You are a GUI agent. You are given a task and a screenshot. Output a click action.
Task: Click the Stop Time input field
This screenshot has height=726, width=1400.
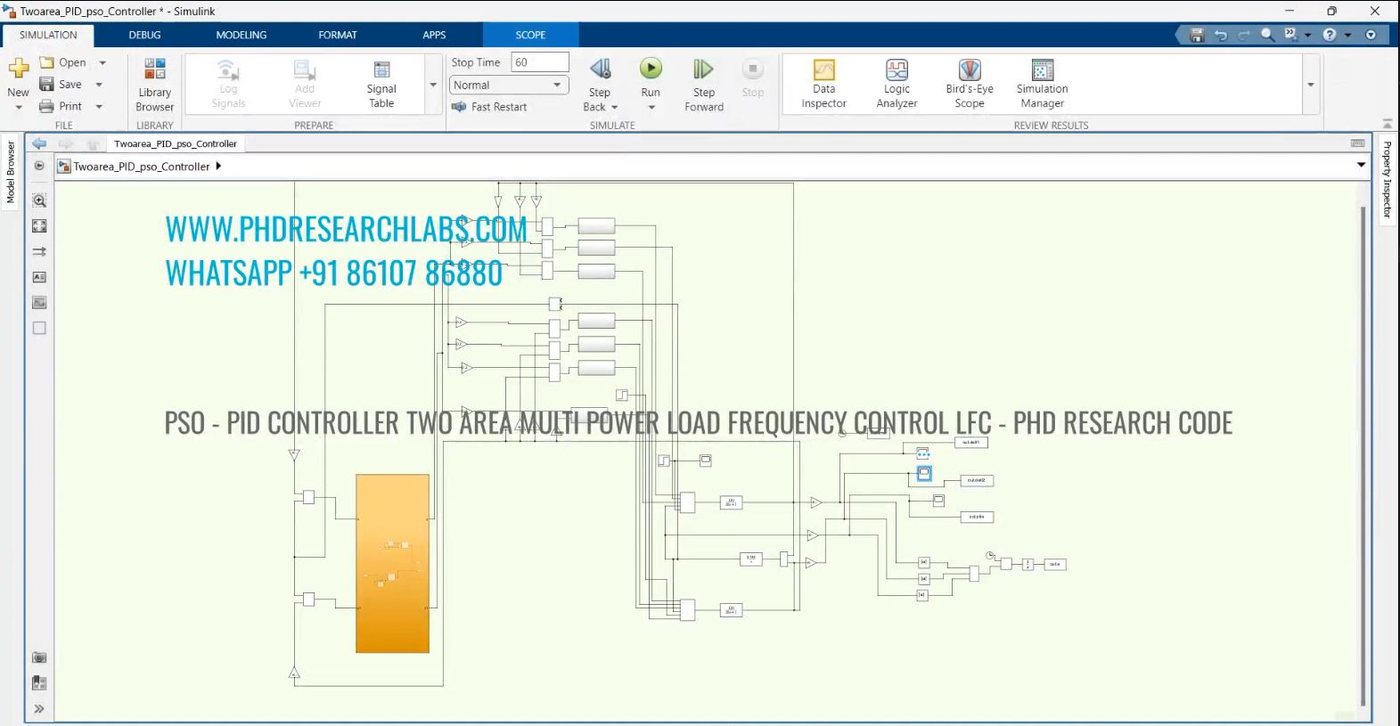click(539, 62)
